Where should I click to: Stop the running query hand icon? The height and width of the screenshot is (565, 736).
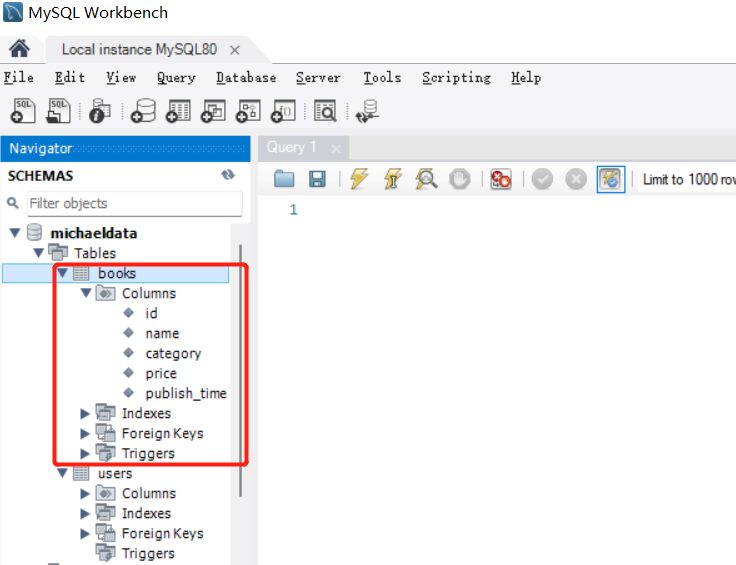point(460,179)
